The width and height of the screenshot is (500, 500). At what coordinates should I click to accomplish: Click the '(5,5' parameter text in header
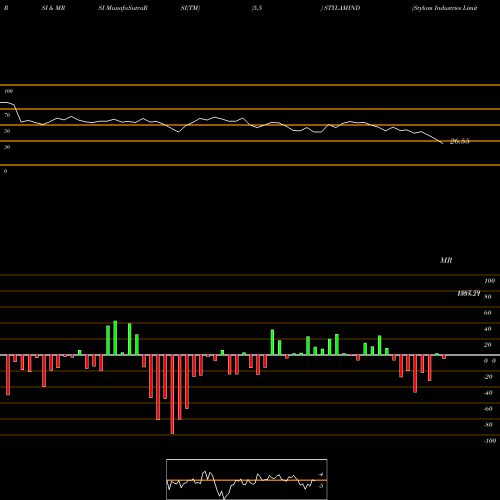(x=257, y=8)
